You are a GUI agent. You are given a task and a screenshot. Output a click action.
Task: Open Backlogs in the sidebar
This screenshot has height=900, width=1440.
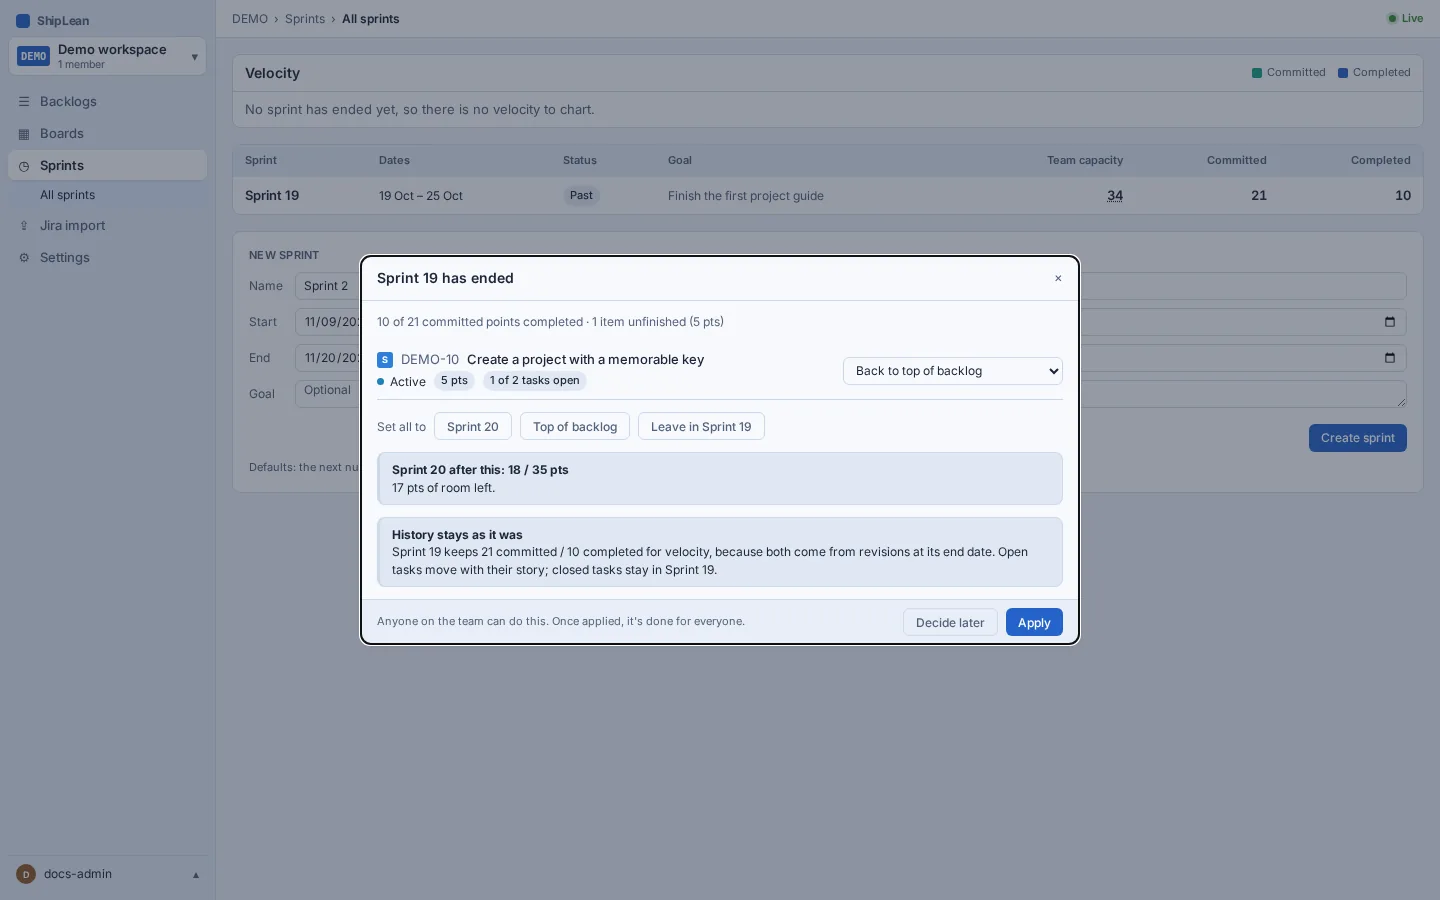108,102
